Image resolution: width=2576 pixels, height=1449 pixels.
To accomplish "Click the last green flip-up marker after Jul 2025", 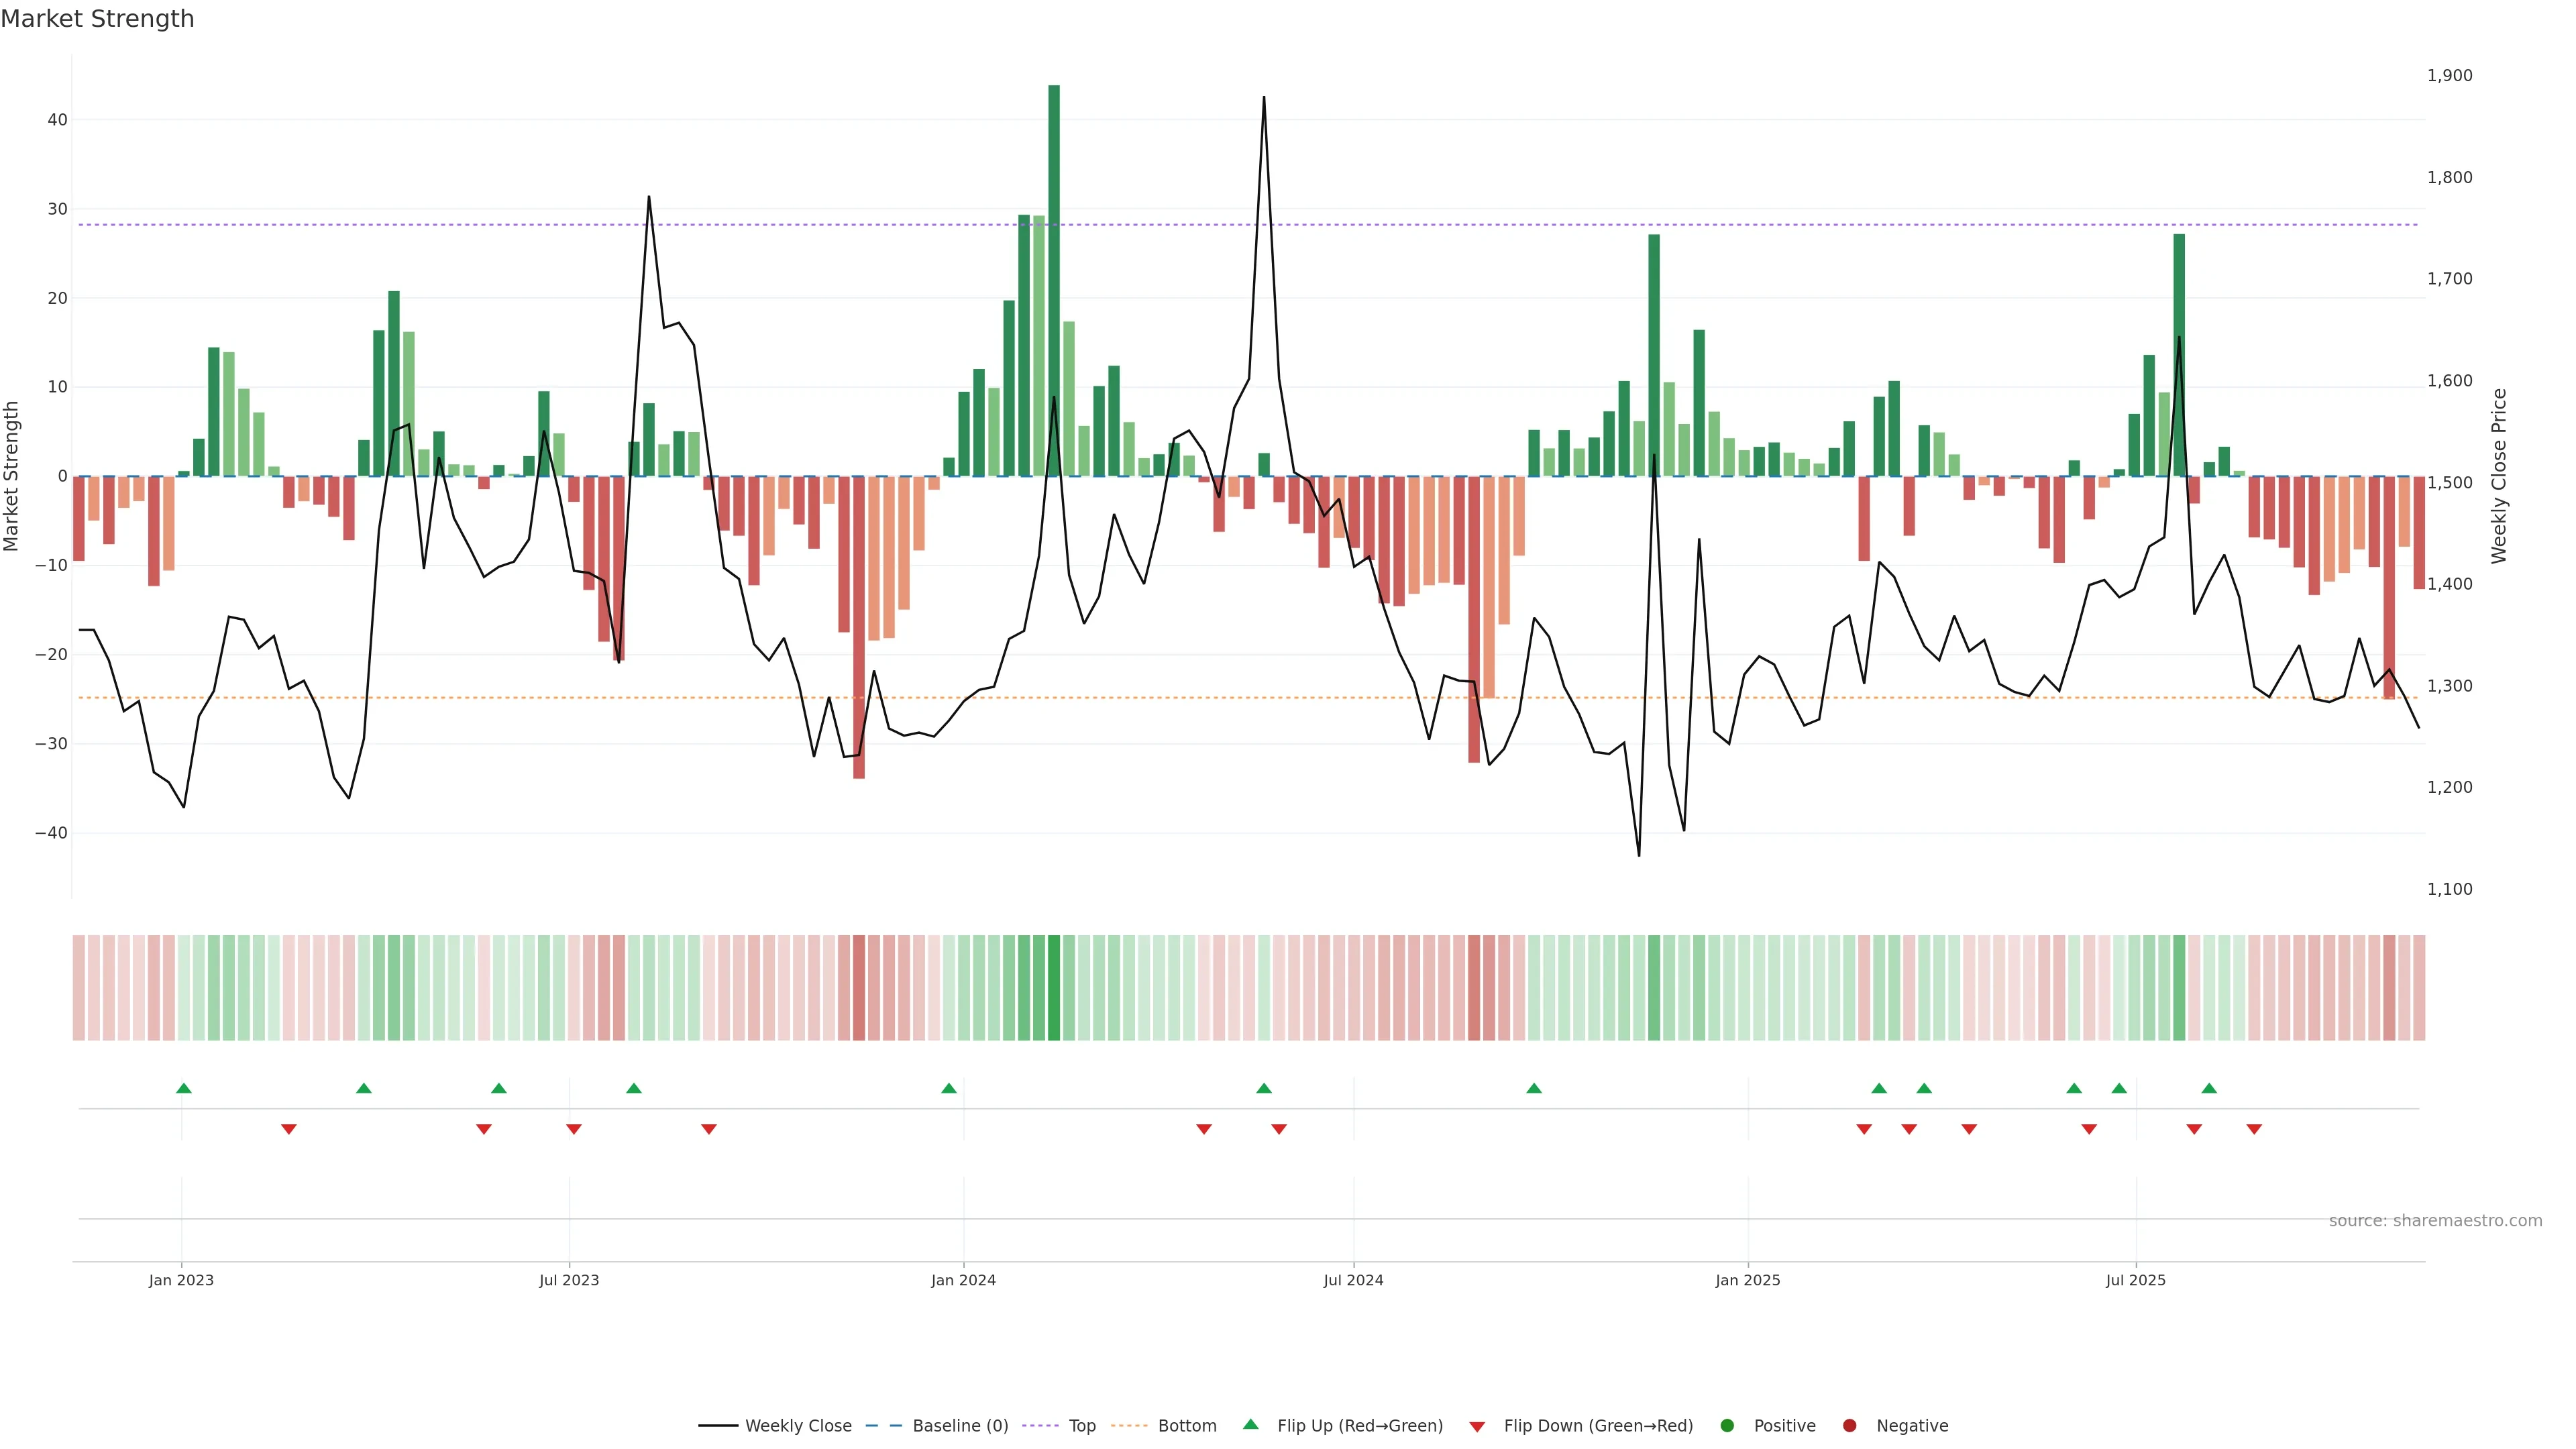I will (x=2209, y=1088).
